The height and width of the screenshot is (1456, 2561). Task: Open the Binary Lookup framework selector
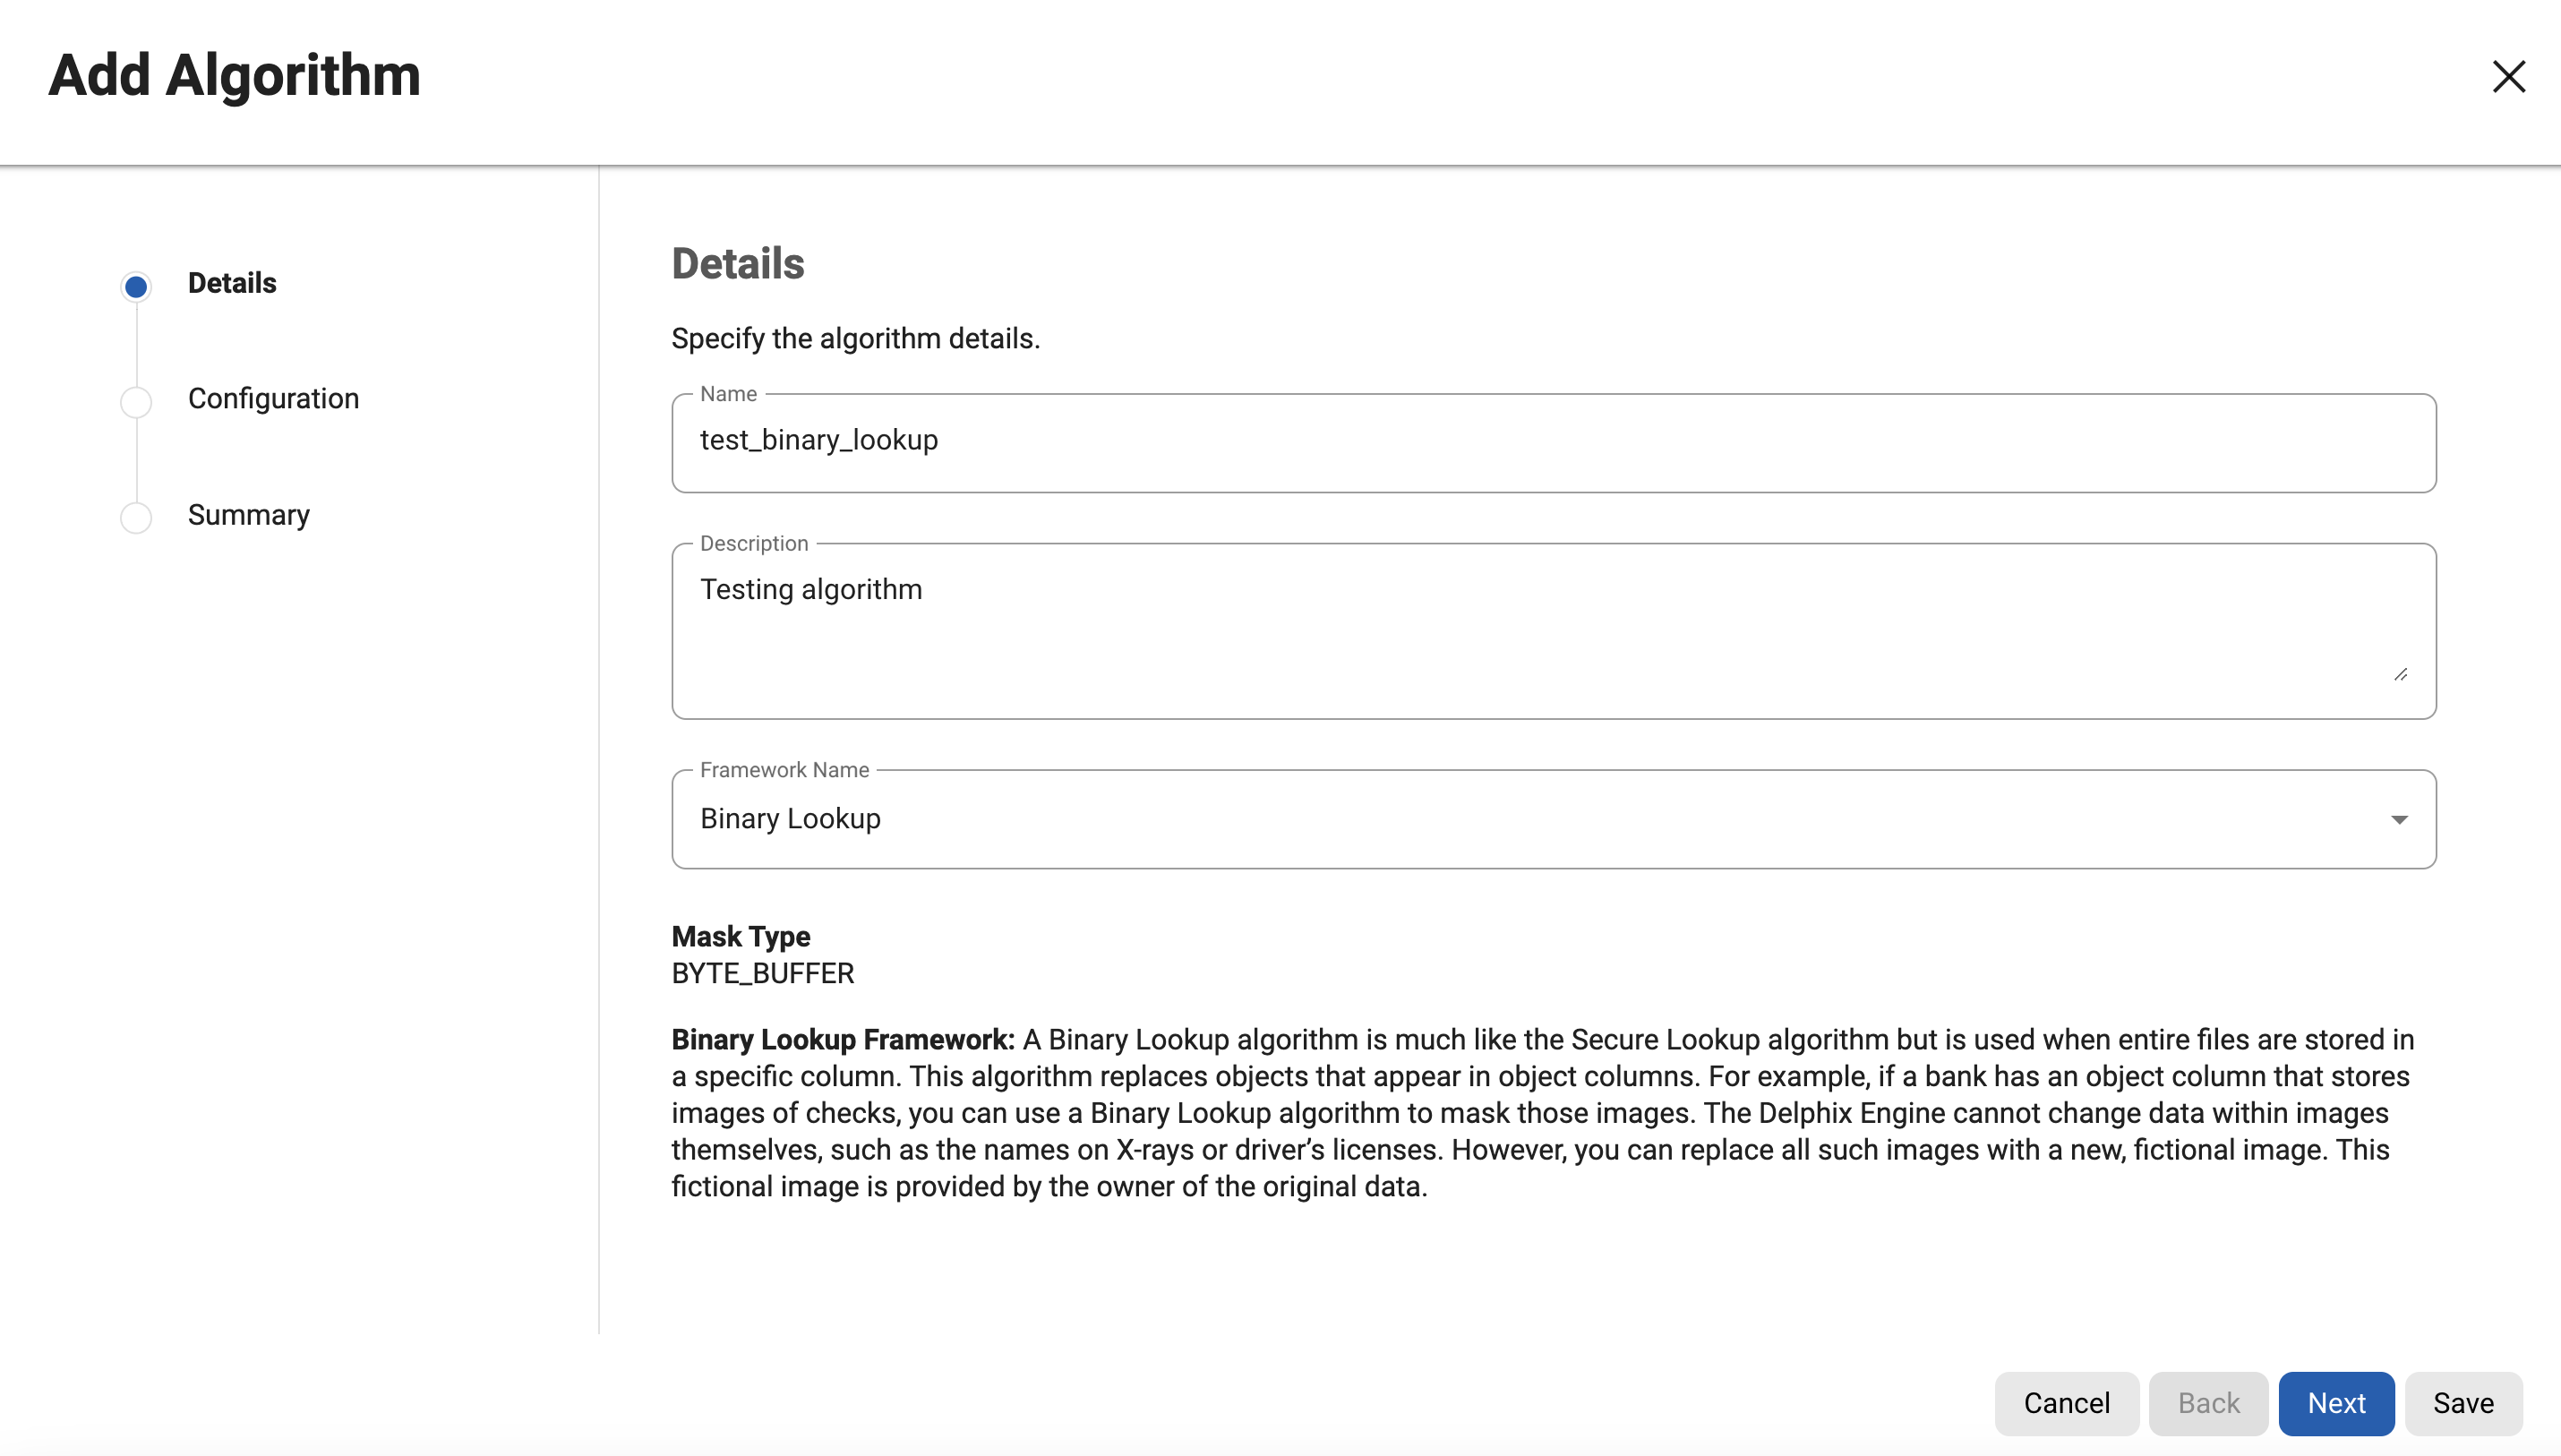[1552, 819]
